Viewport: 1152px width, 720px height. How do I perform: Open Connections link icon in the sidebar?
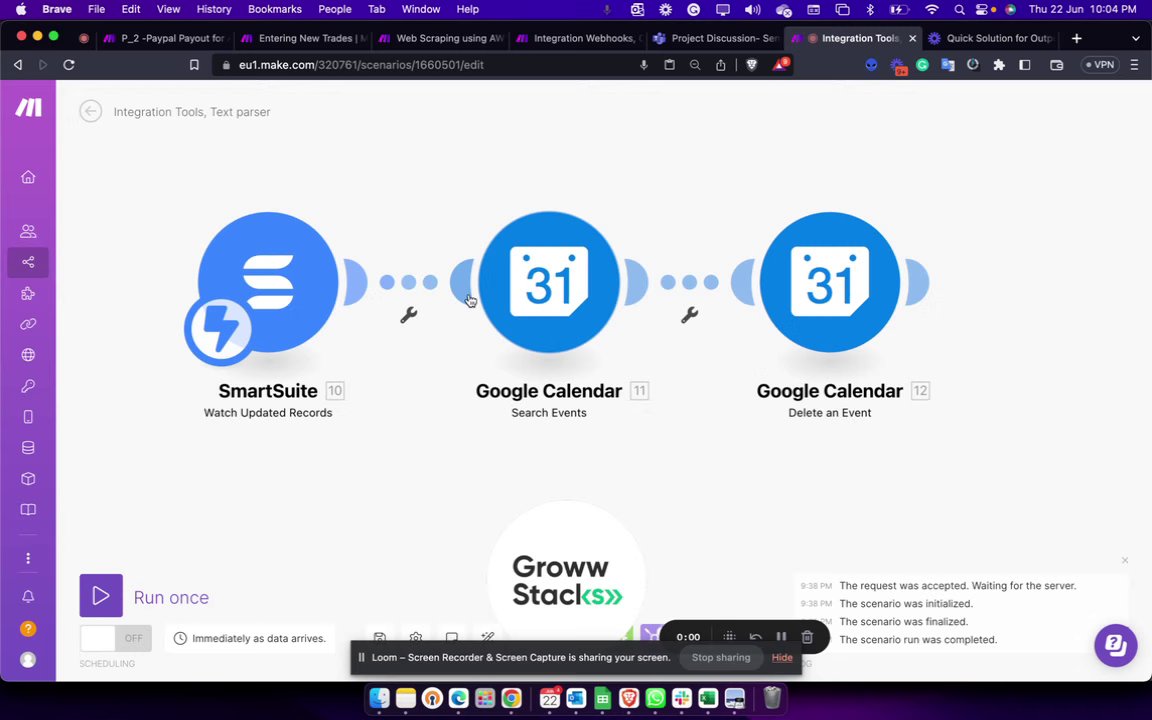coord(28,324)
